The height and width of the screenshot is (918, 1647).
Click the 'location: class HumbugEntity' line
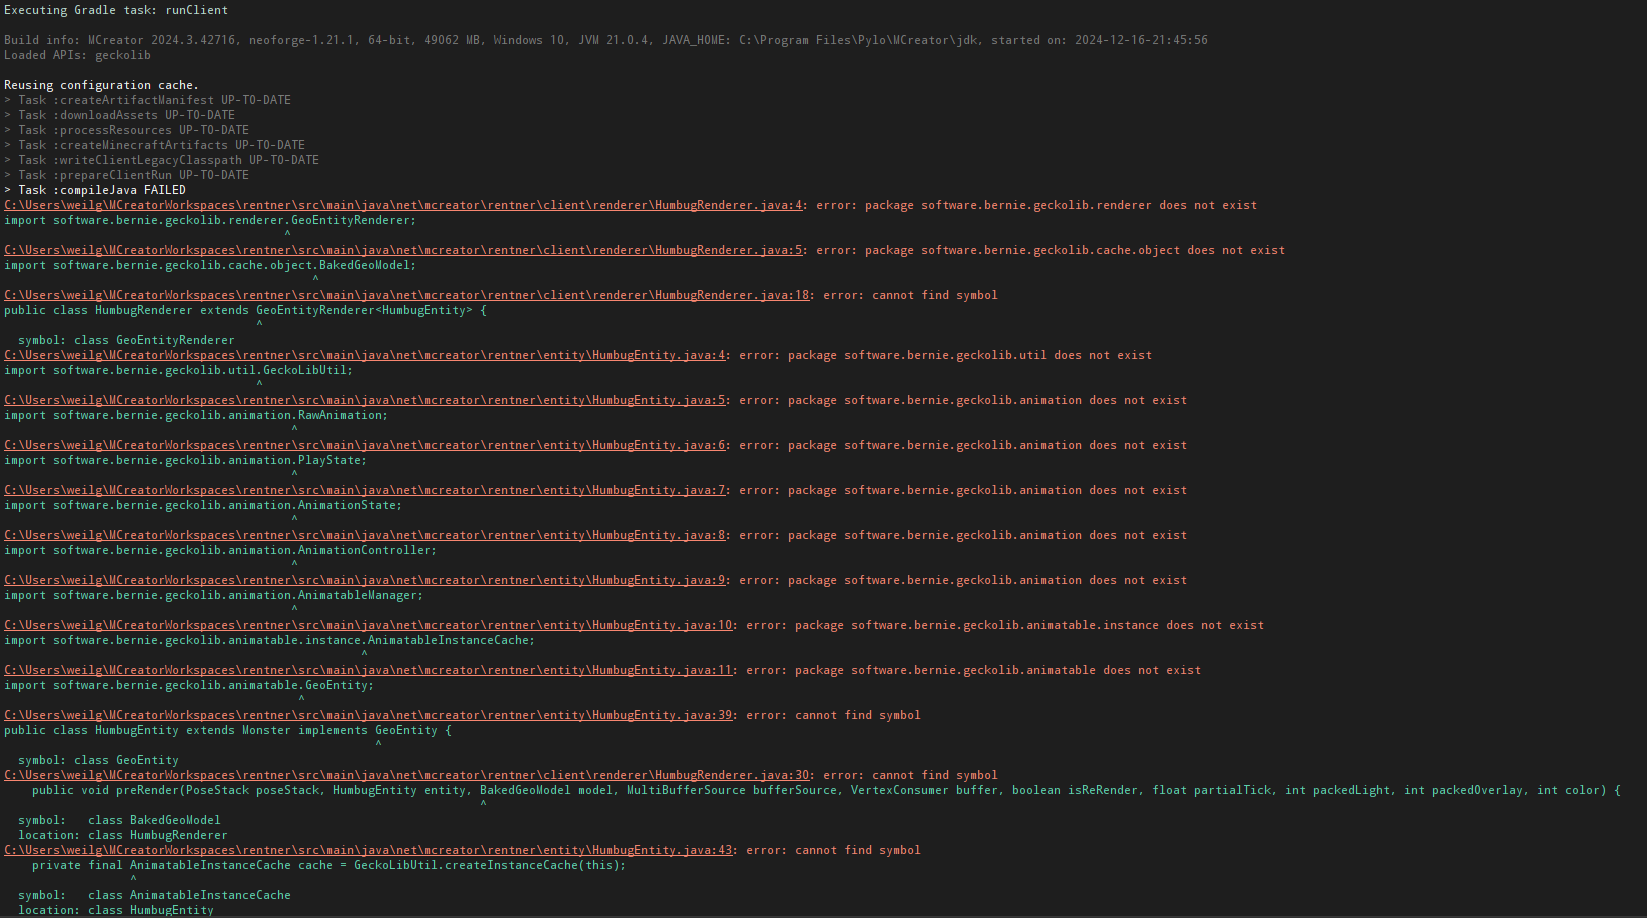[116, 910]
